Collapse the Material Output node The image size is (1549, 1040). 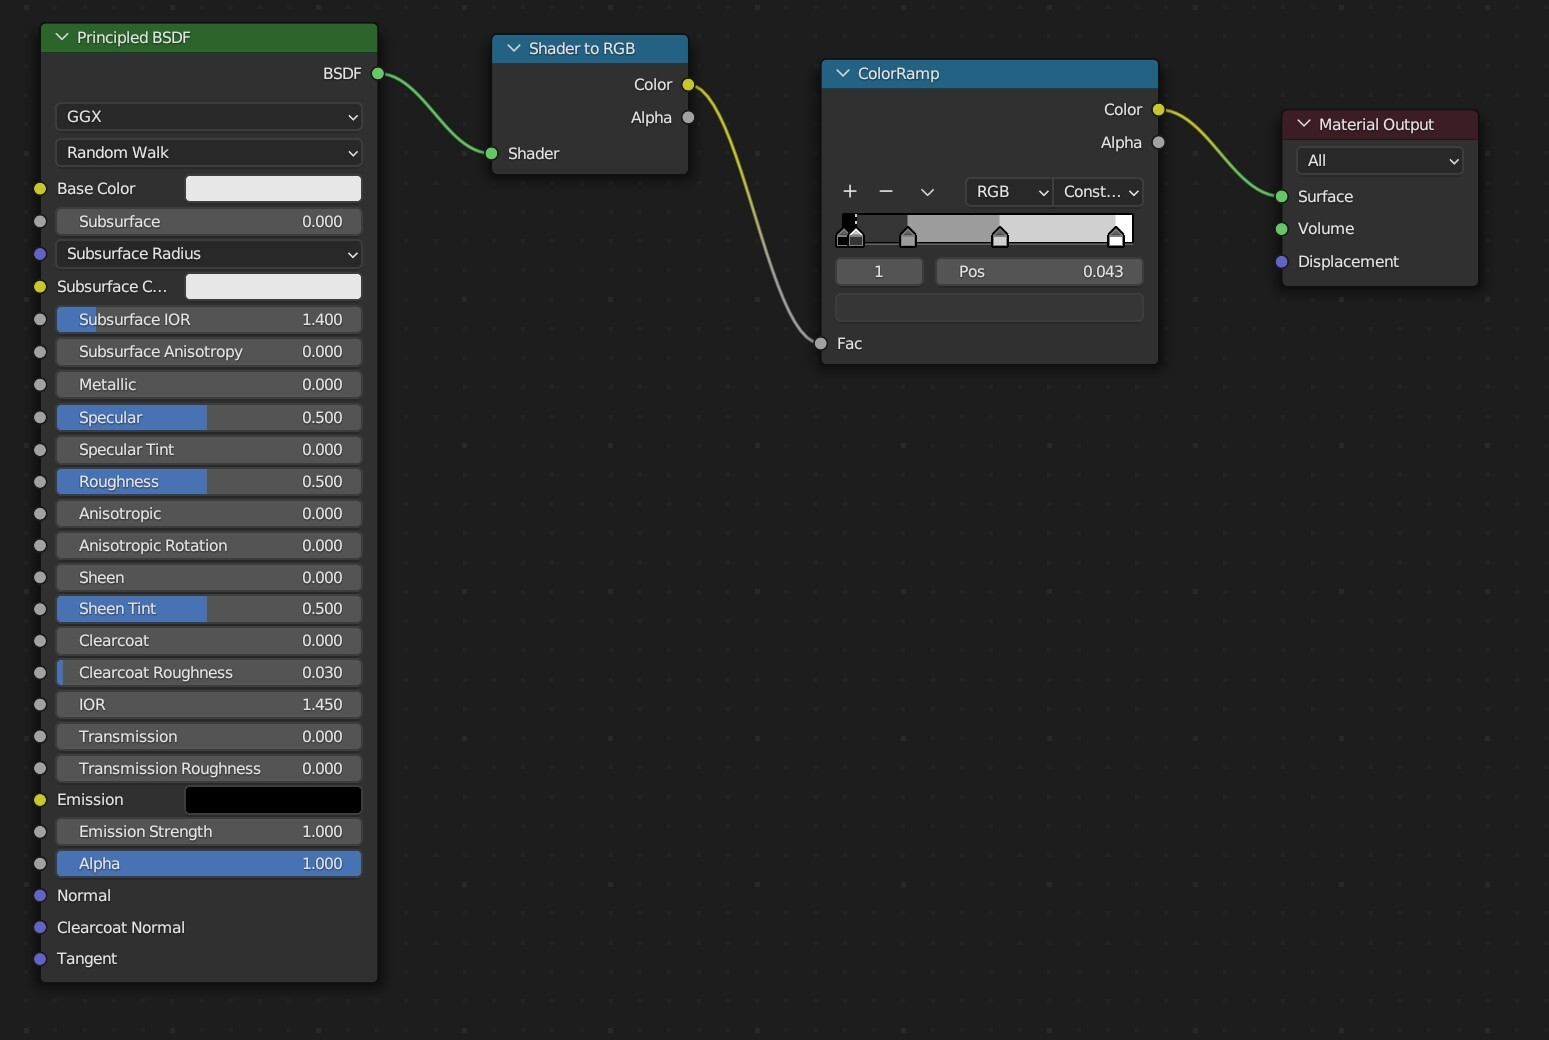tap(1303, 124)
